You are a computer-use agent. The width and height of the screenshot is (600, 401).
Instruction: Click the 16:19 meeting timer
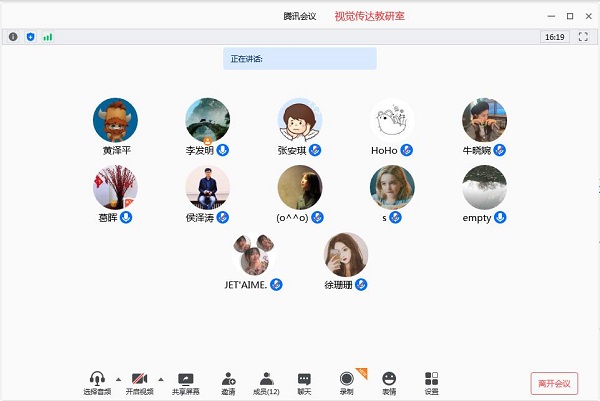pyautogui.click(x=553, y=36)
